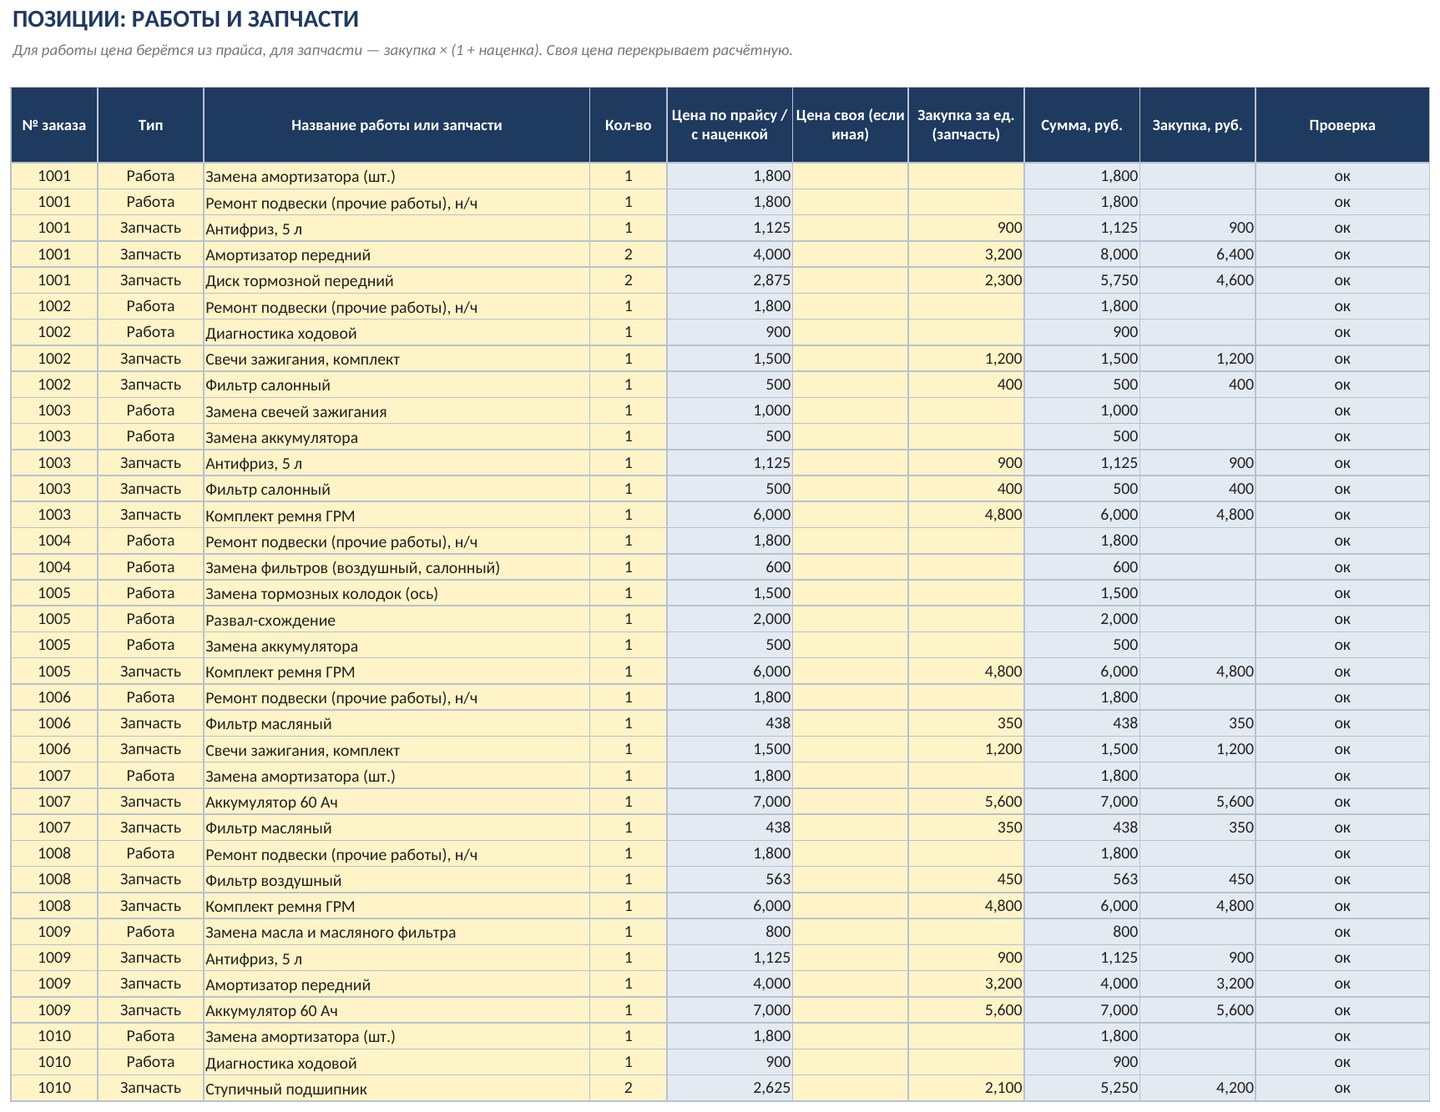Select the 2,300 purchase cell for Диск тормозной
Screen dimensions: 1440x1112
[x=966, y=281]
